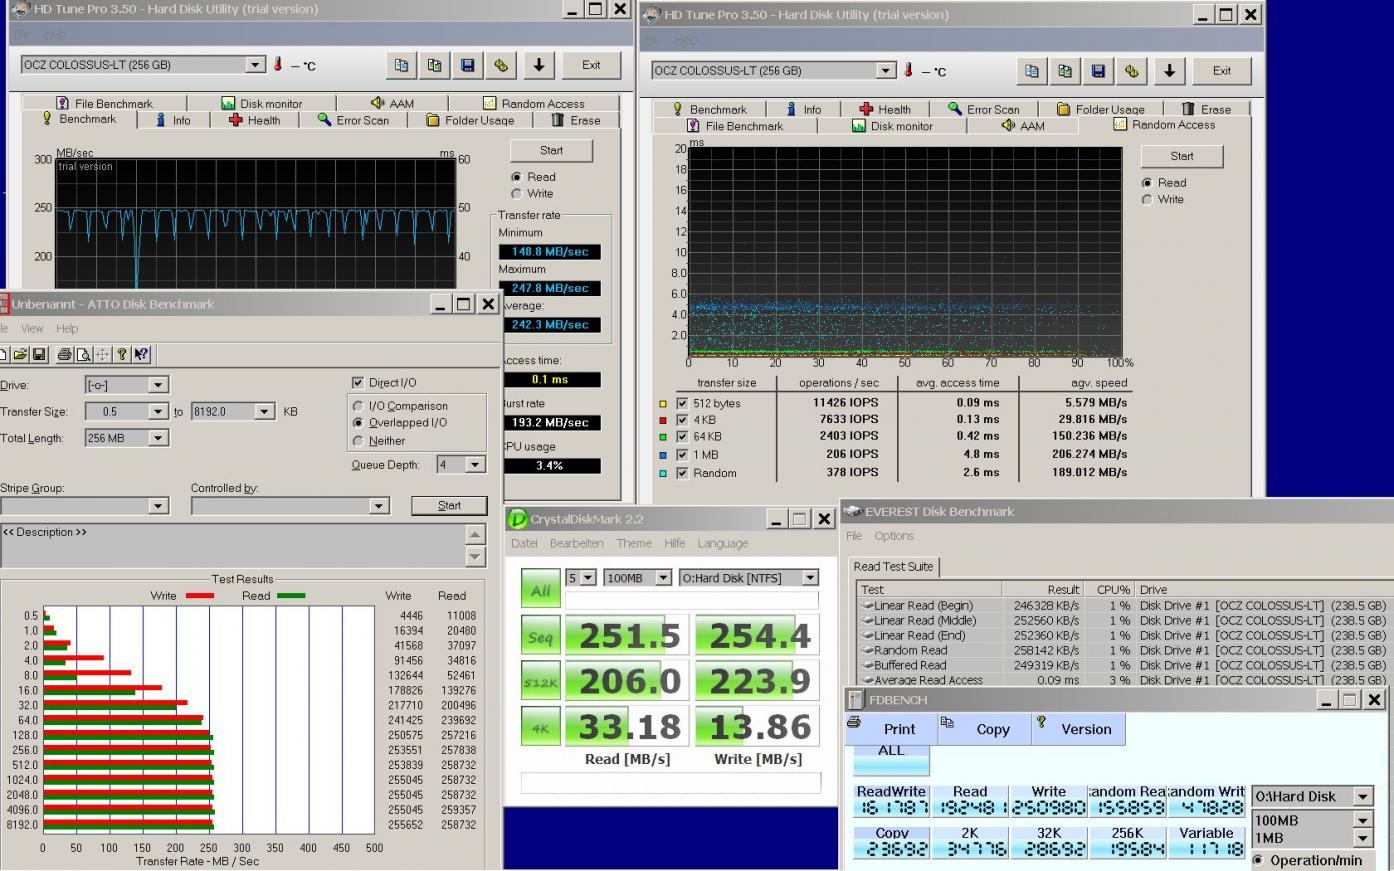Open Theme menu in CrystalDiskMark

click(x=634, y=543)
